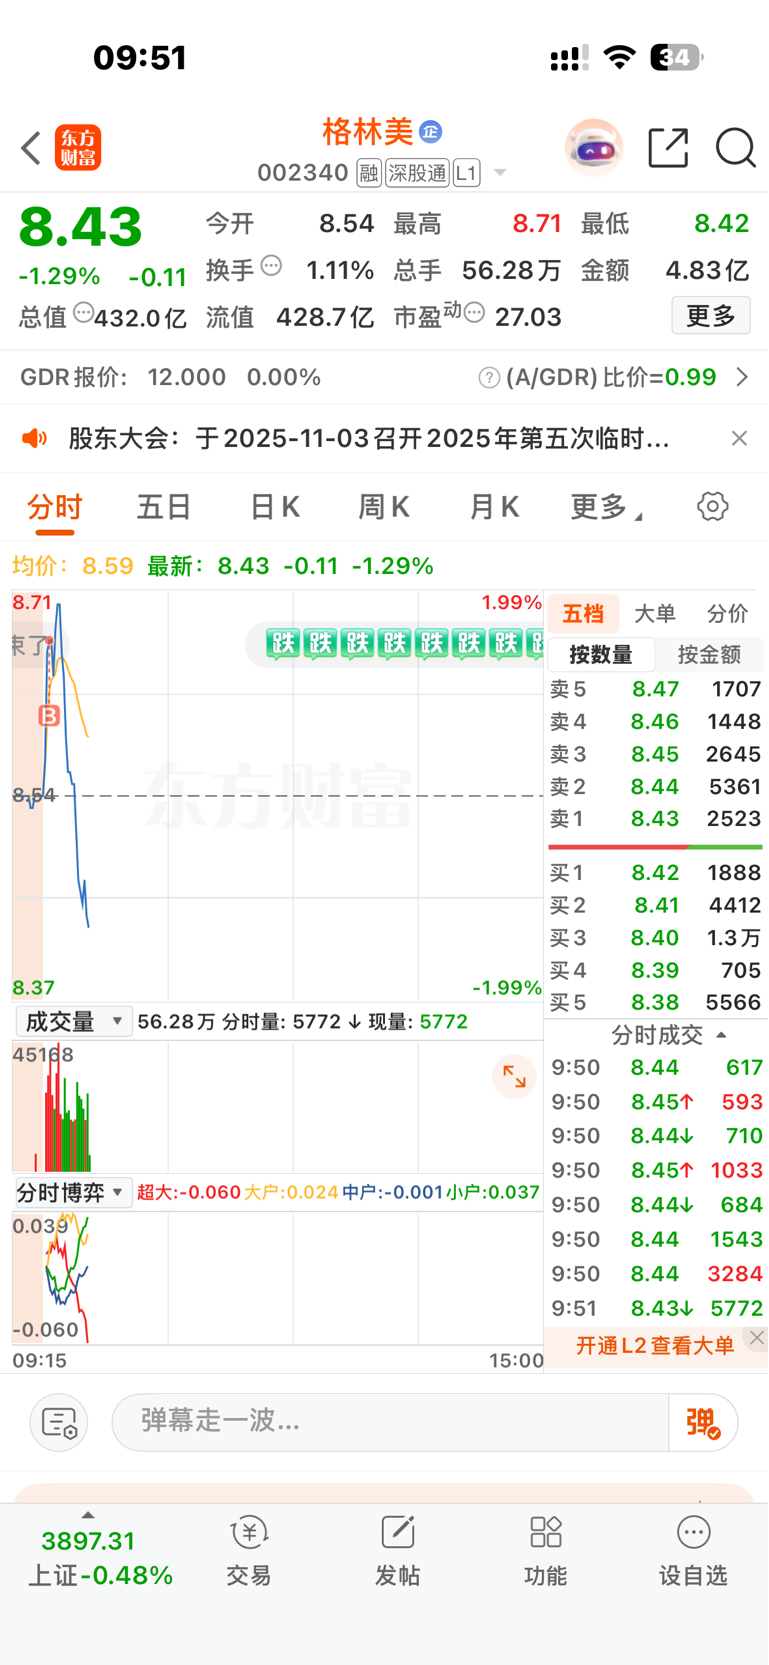Tap the 超大:-0.060 value
The image size is (769, 1665).
point(189,1192)
